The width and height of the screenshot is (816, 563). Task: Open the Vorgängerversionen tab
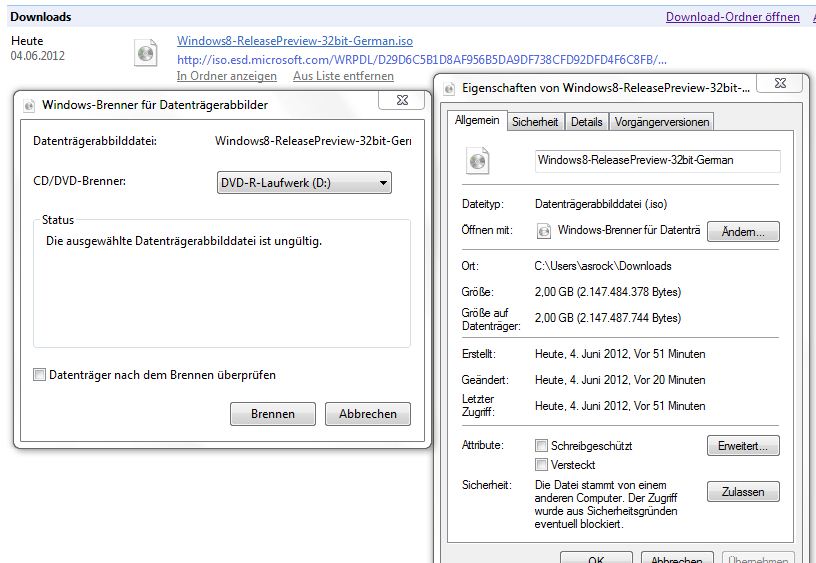coord(661,122)
